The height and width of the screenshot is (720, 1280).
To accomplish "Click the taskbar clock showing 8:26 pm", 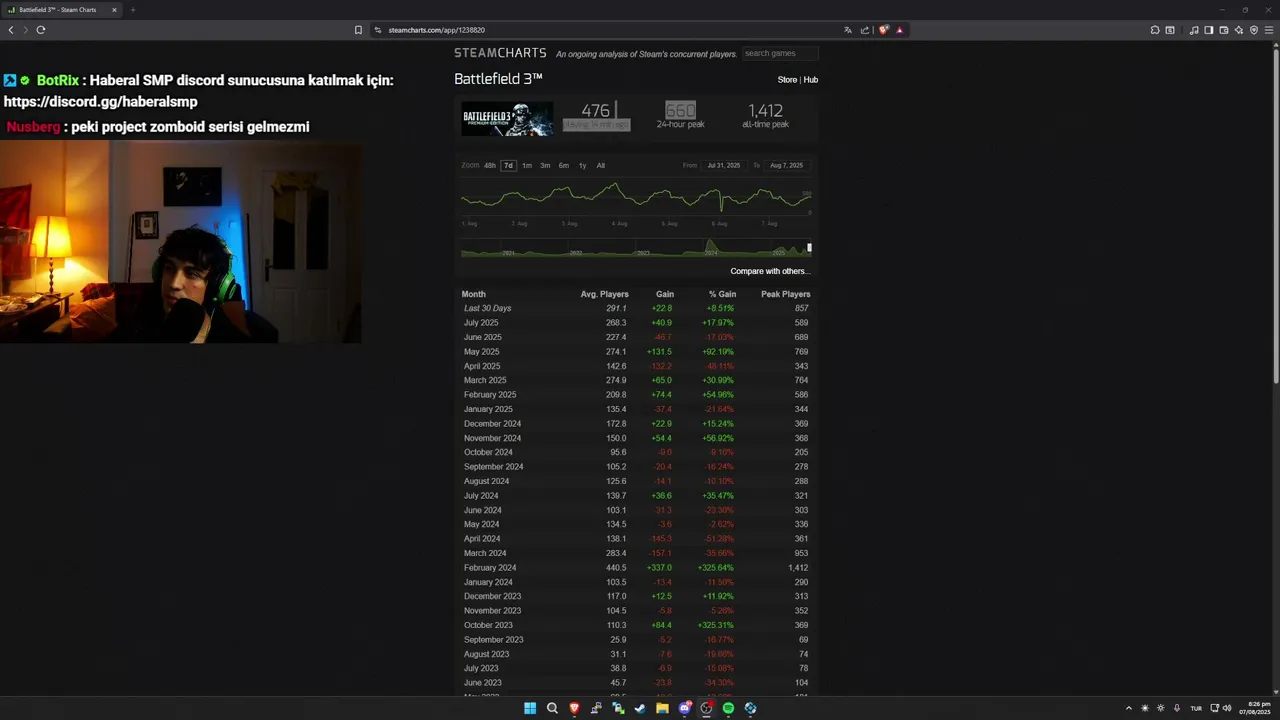I will point(1254,708).
